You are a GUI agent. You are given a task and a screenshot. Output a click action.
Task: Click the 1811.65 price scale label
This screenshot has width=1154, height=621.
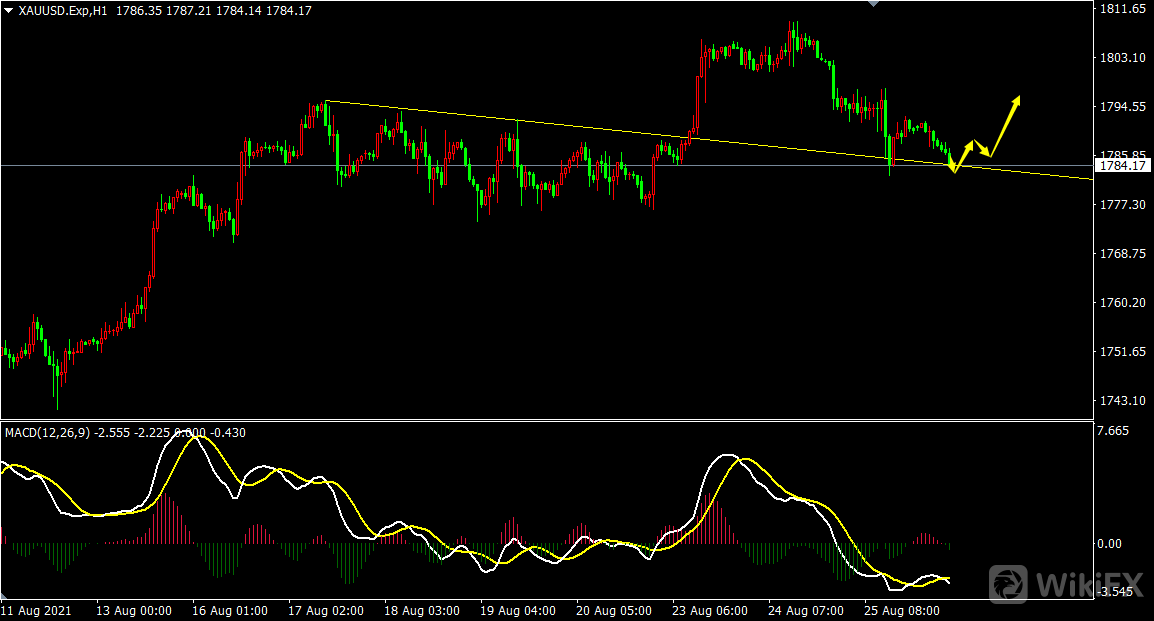point(1121,9)
